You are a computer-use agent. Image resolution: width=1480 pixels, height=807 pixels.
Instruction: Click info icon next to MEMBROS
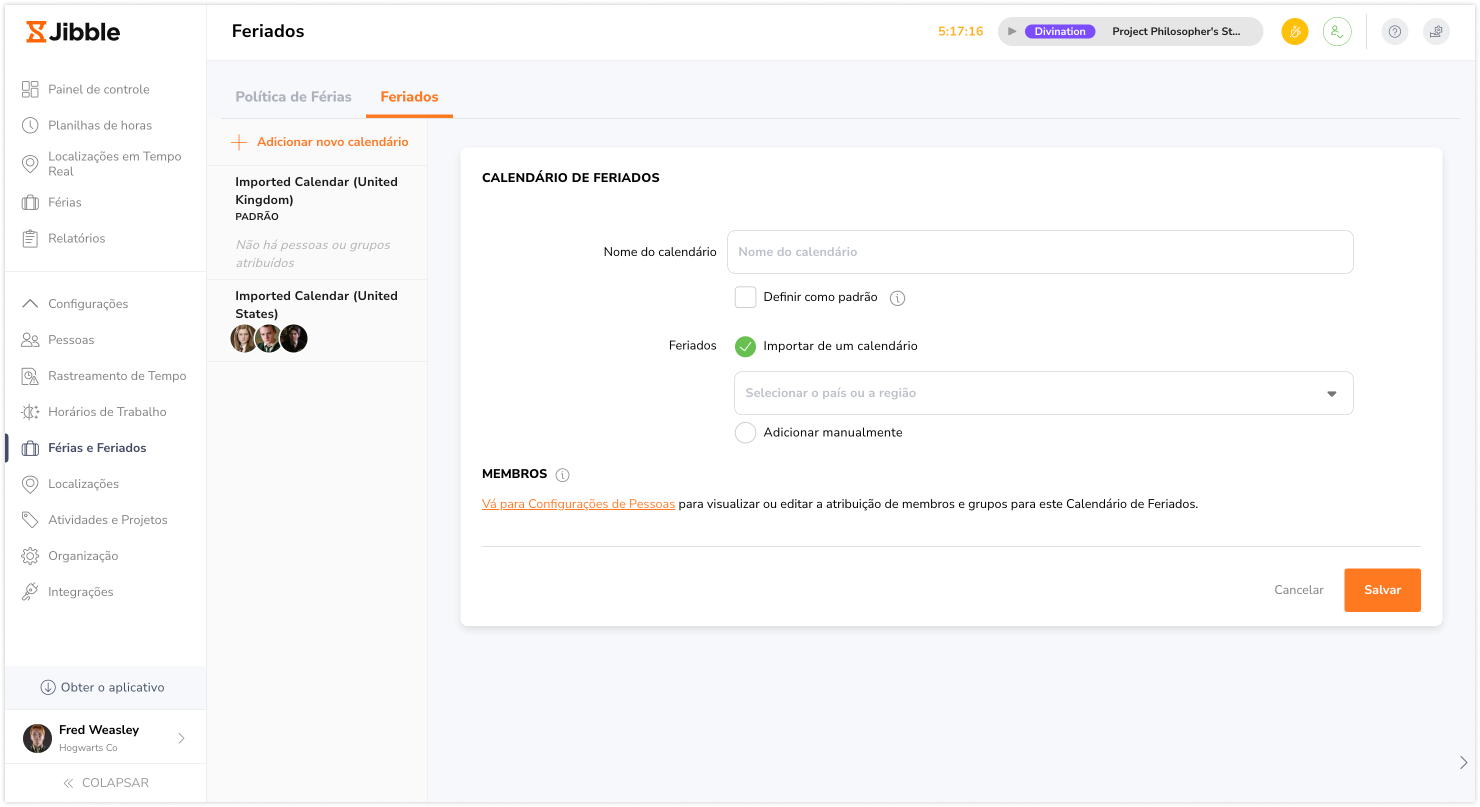point(562,475)
